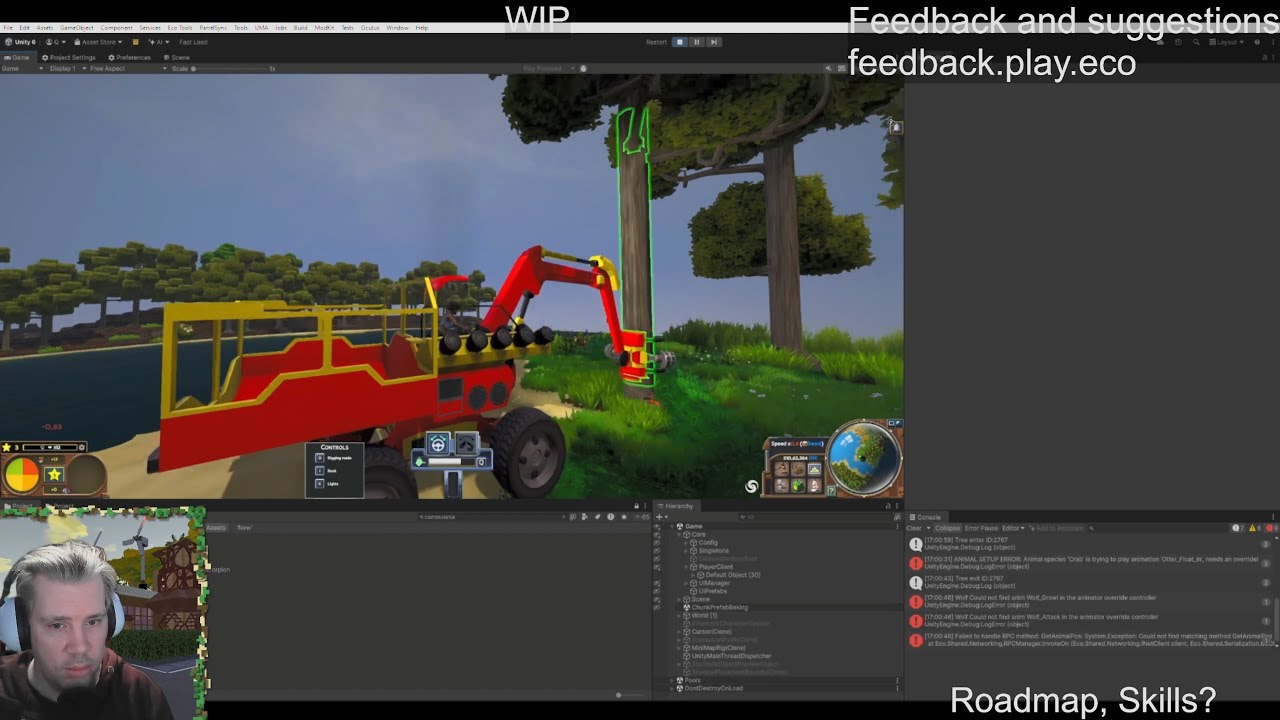Click the excavator arm mode icon

click(x=466, y=443)
